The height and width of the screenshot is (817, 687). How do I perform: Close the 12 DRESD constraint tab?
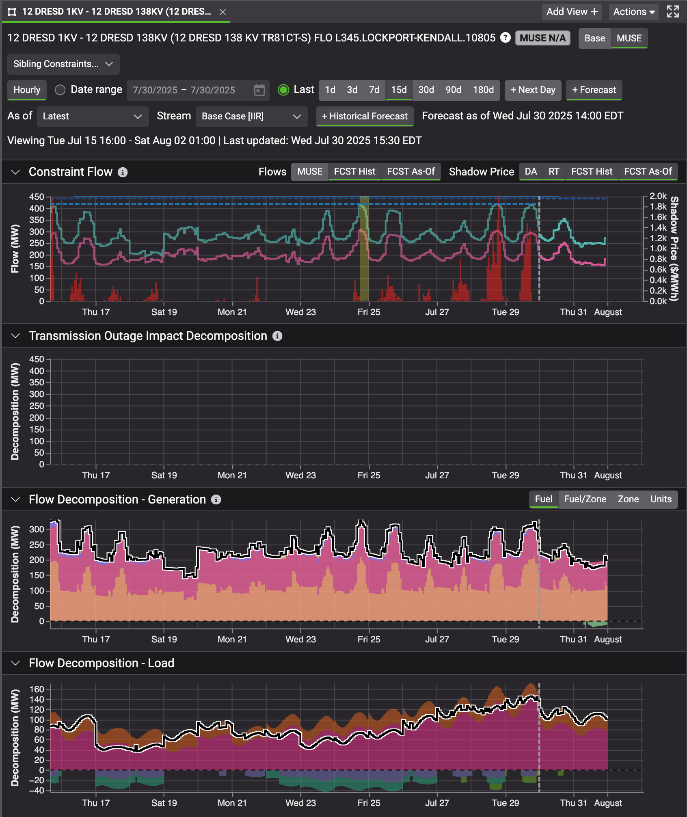222,12
